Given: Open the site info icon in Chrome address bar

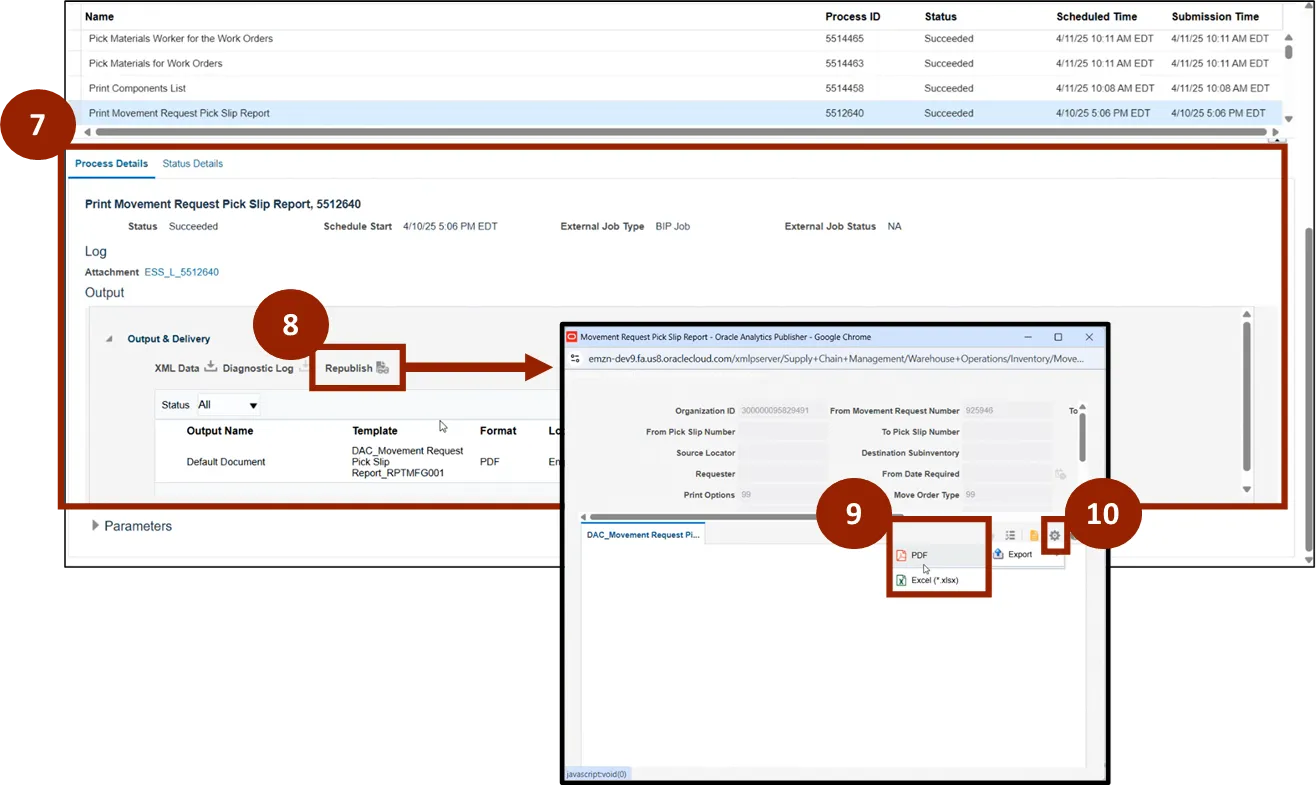Looking at the screenshot, I should point(576,358).
